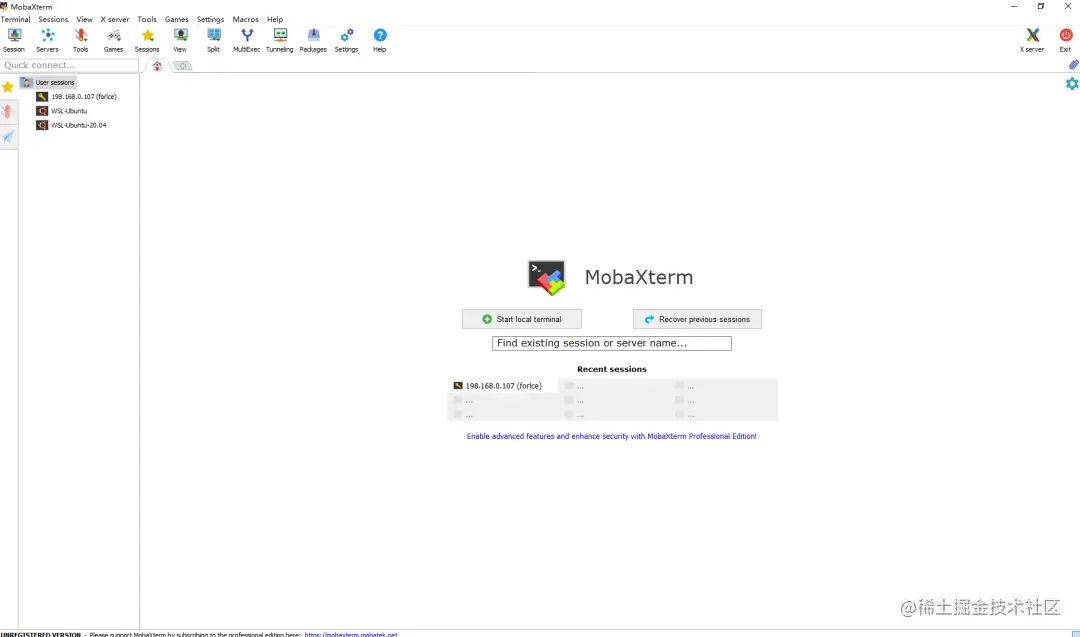Open the Tools toolbar icon
This screenshot has height=637, width=1080.
pos(81,40)
